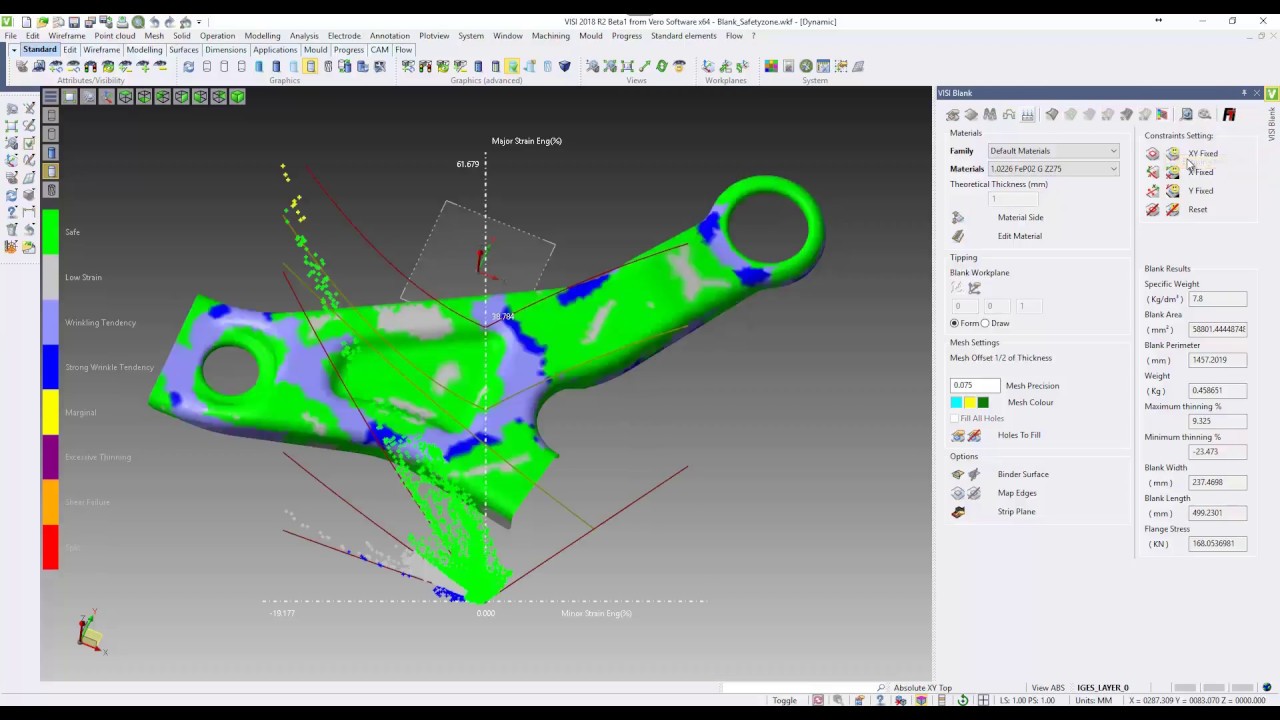Image resolution: width=1280 pixels, height=720 pixels.
Task: Click the Strip Plane label
Action: tap(1016, 512)
